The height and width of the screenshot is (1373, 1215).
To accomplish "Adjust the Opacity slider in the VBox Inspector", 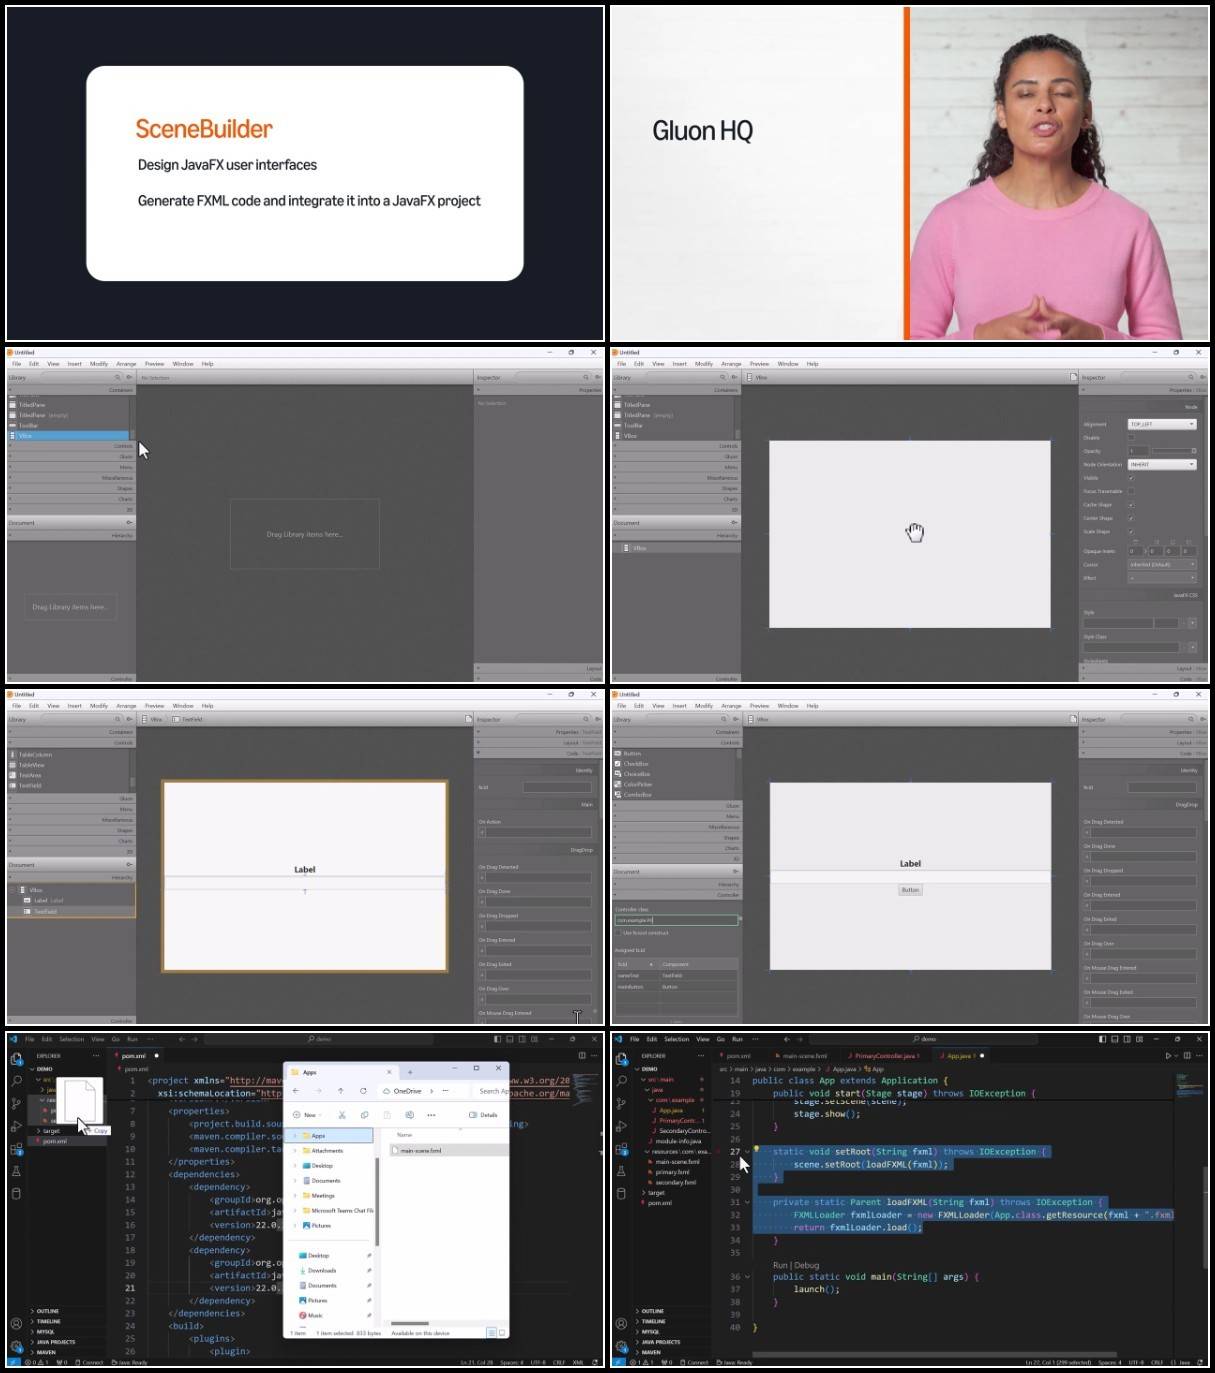I will click(x=1174, y=451).
